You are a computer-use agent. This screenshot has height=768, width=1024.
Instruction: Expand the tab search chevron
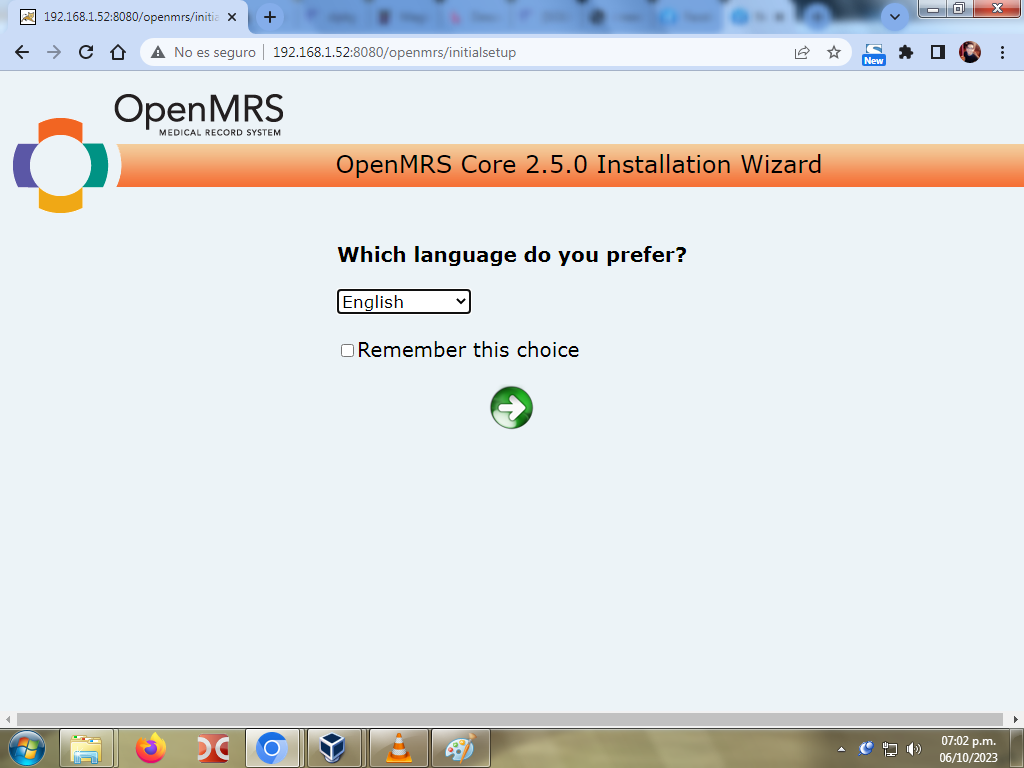pyautogui.click(x=895, y=18)
